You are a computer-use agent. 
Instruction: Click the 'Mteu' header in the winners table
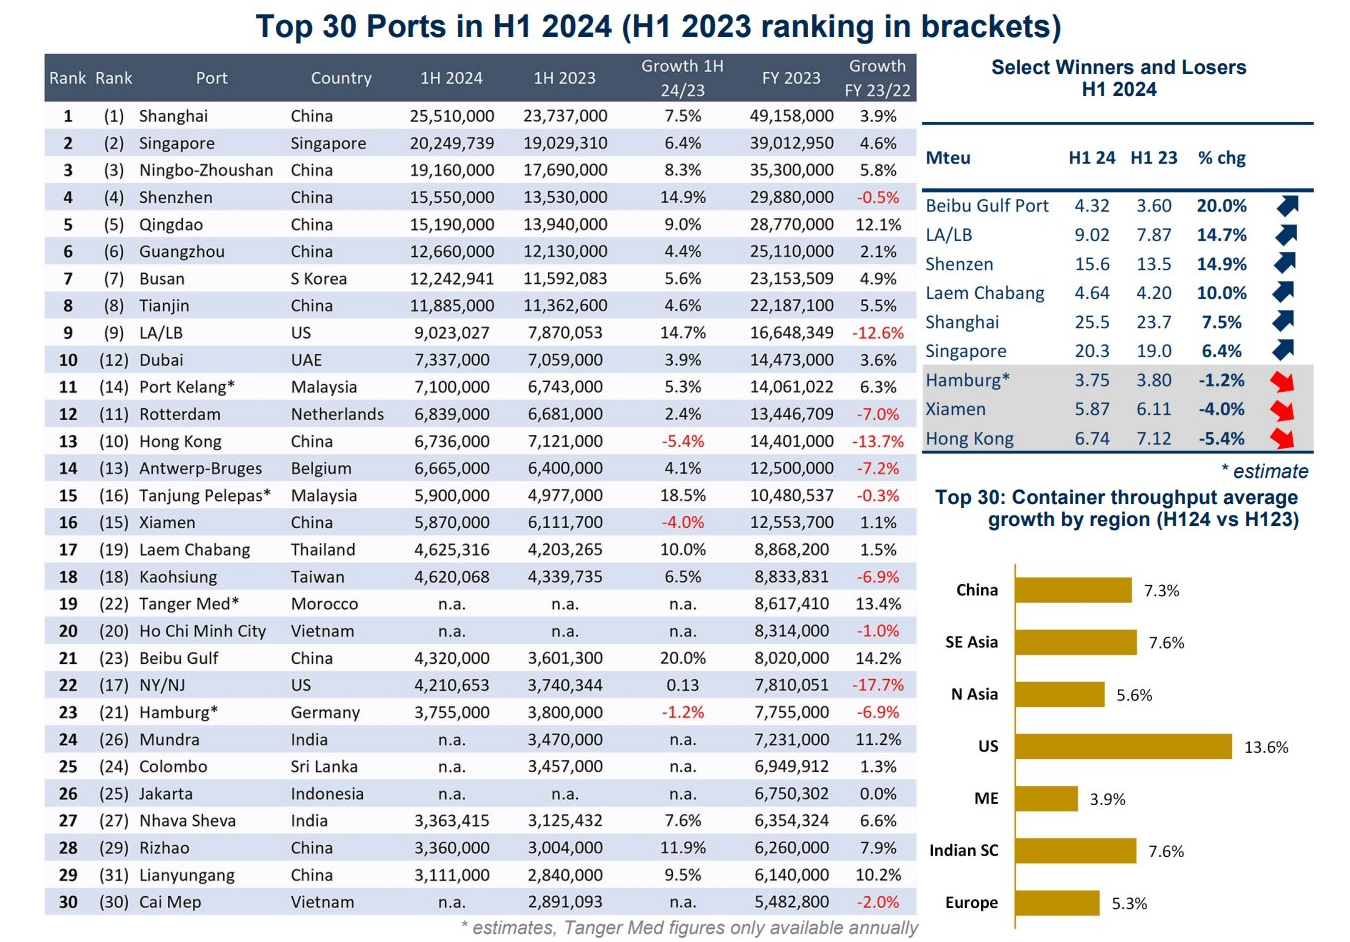coord(948,158)
